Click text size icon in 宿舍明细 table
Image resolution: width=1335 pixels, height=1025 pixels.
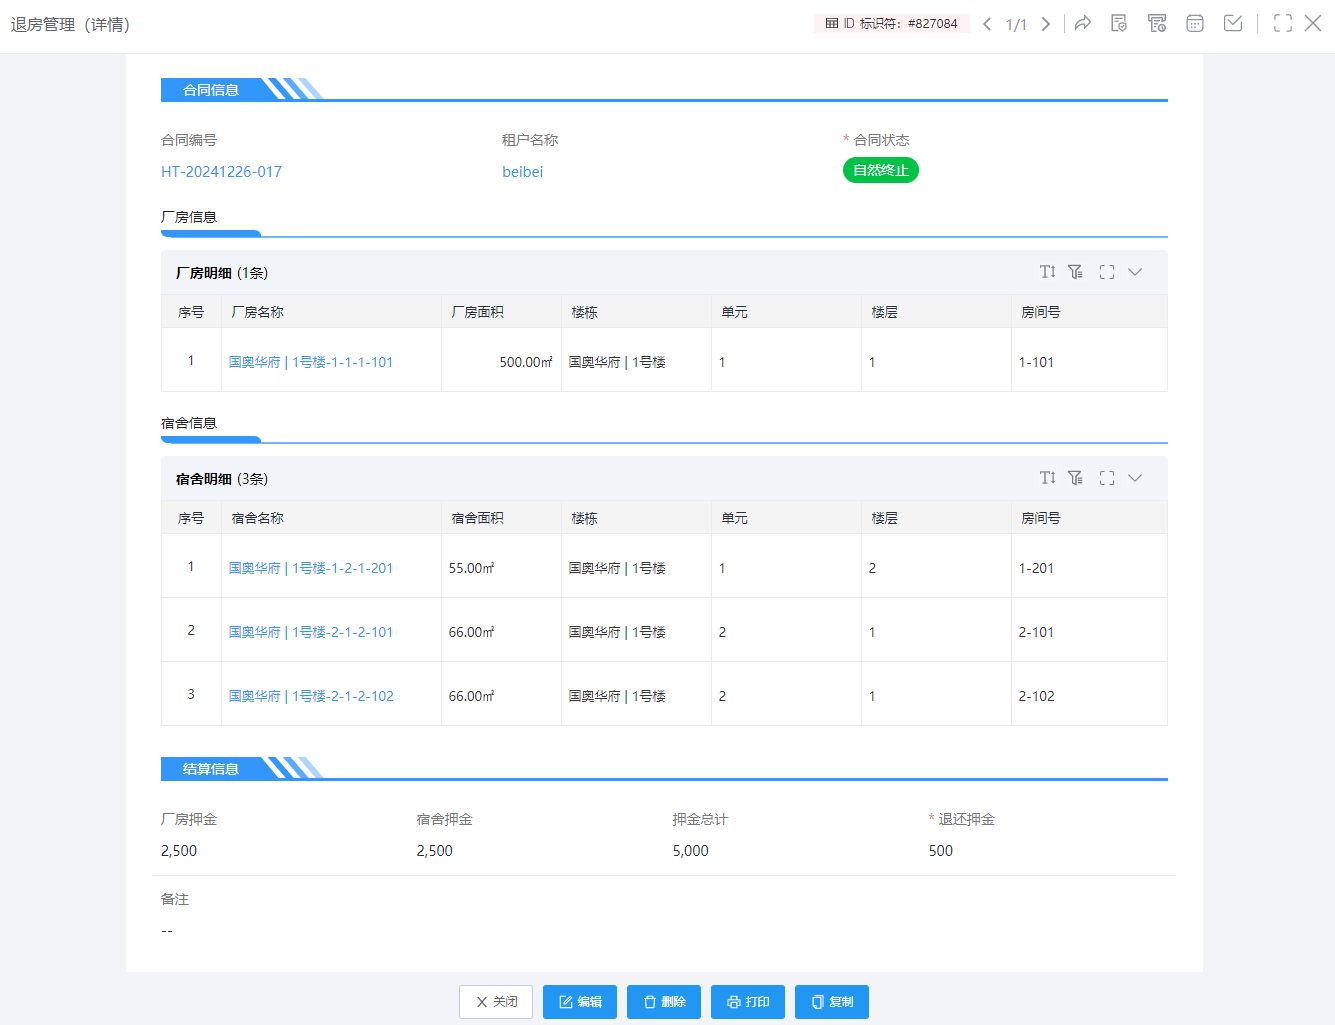(1047, 478)
